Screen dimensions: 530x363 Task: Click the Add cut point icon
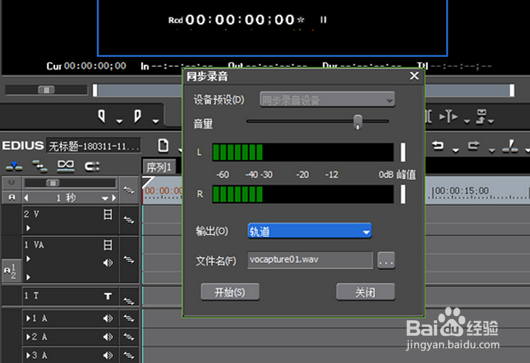click(x=510, y=146)
